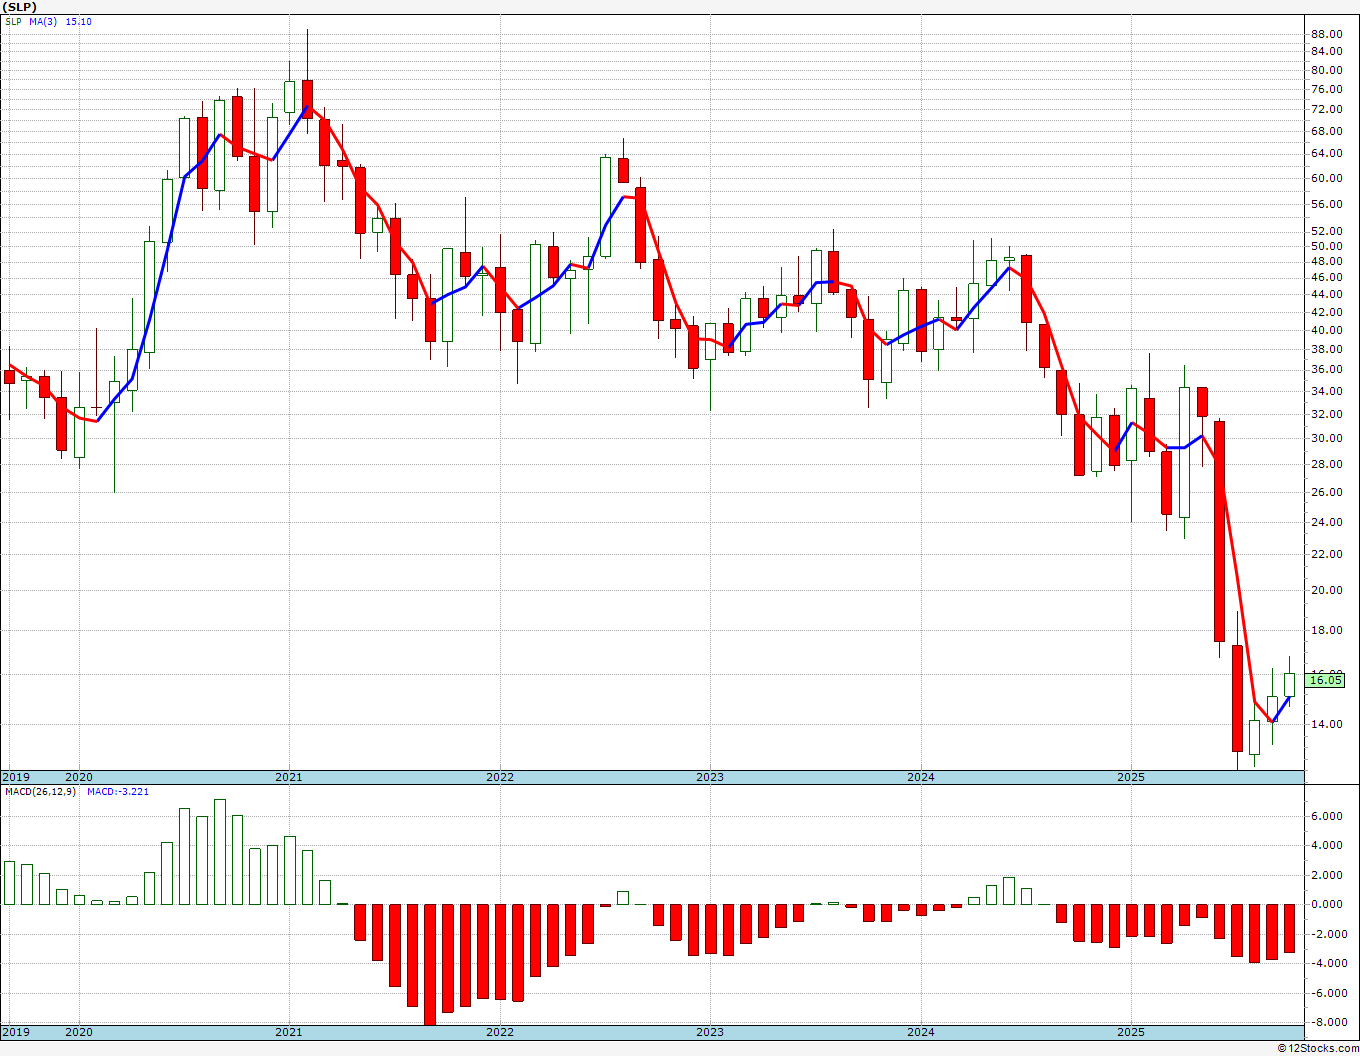The image size is (1360, 1056).
Task: Click 2024 on the price chart time axis
Action: coord(921,777)
